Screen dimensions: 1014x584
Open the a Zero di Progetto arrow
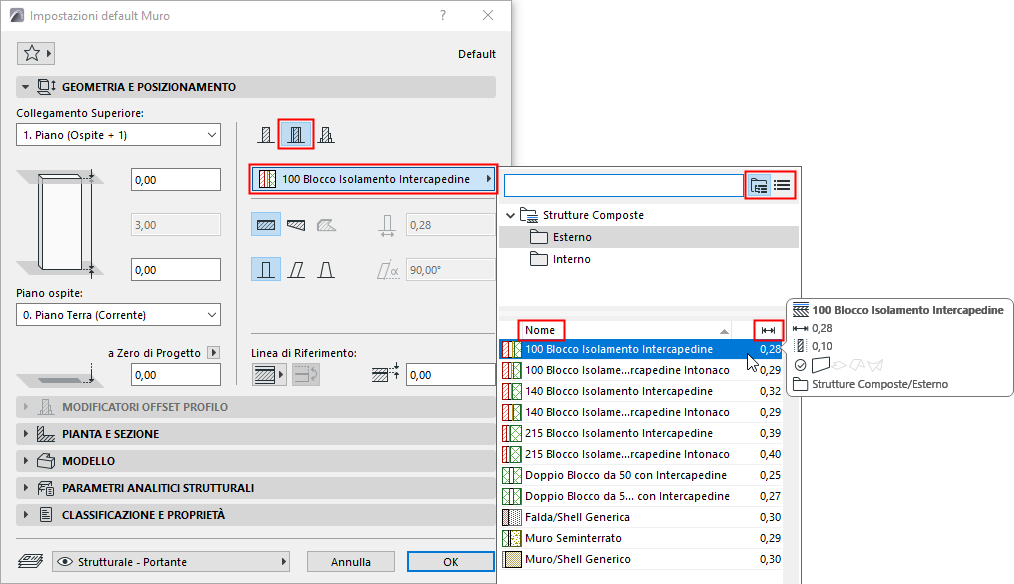pos(213,352)
